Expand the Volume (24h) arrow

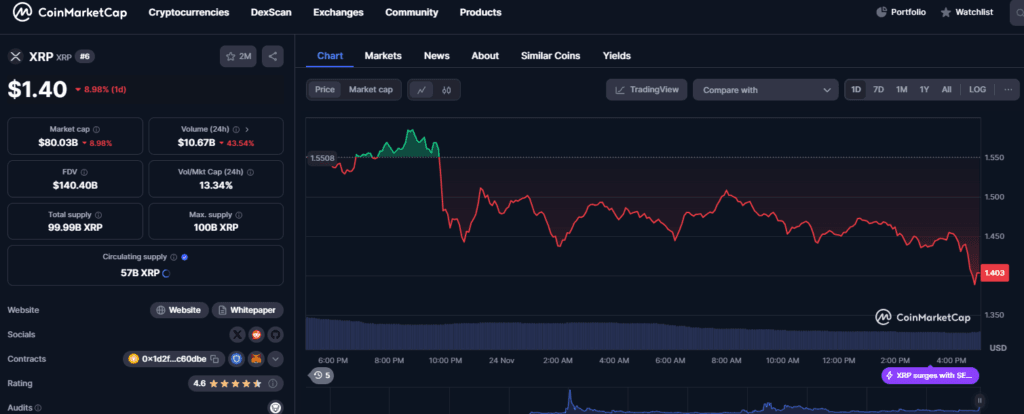click(x=247, y=129)
